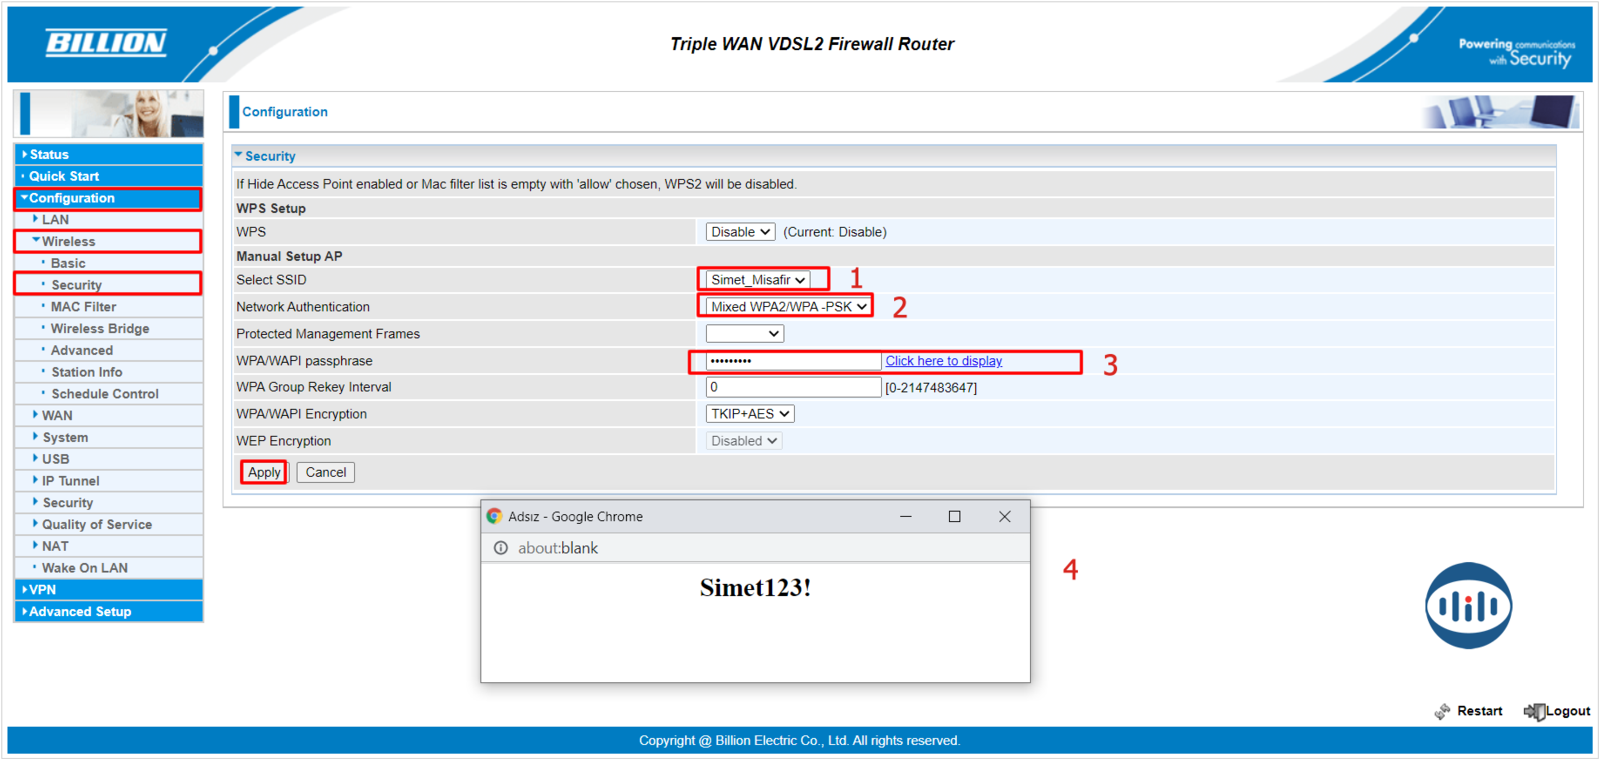
Task: Click the Cancel button
Action: pyautogui.click(x=326, y=472)
